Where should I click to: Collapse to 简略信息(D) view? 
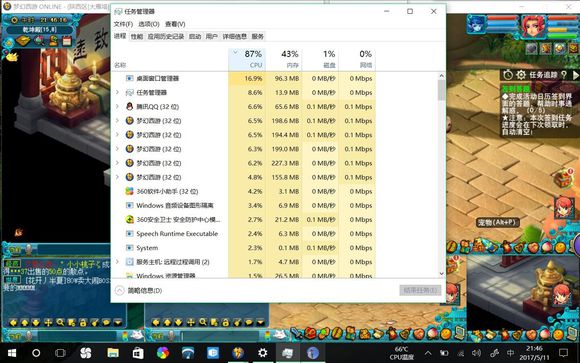coord(139,290)
